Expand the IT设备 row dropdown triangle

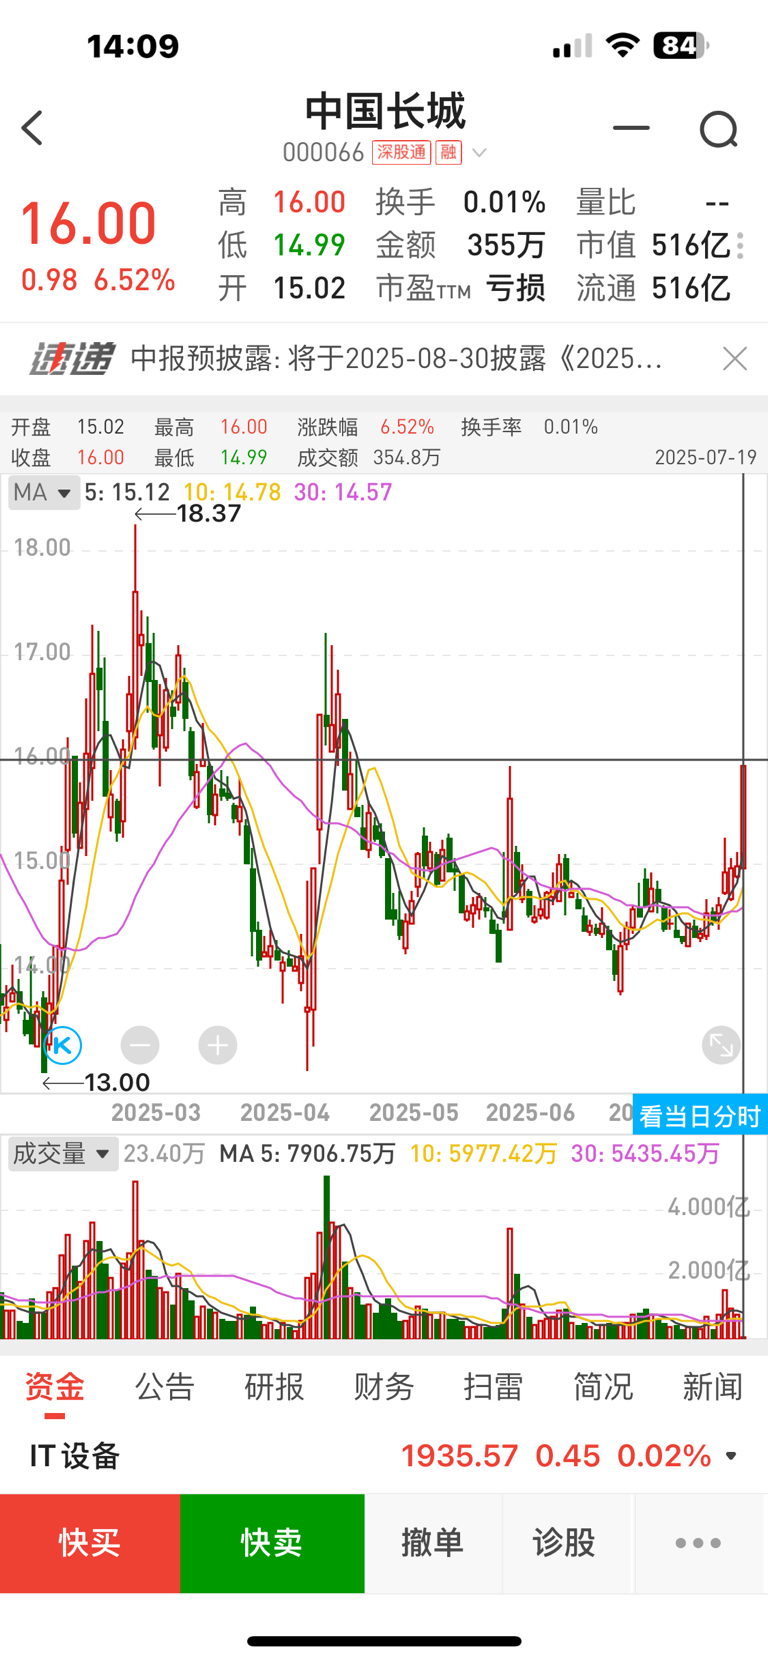731,1456
